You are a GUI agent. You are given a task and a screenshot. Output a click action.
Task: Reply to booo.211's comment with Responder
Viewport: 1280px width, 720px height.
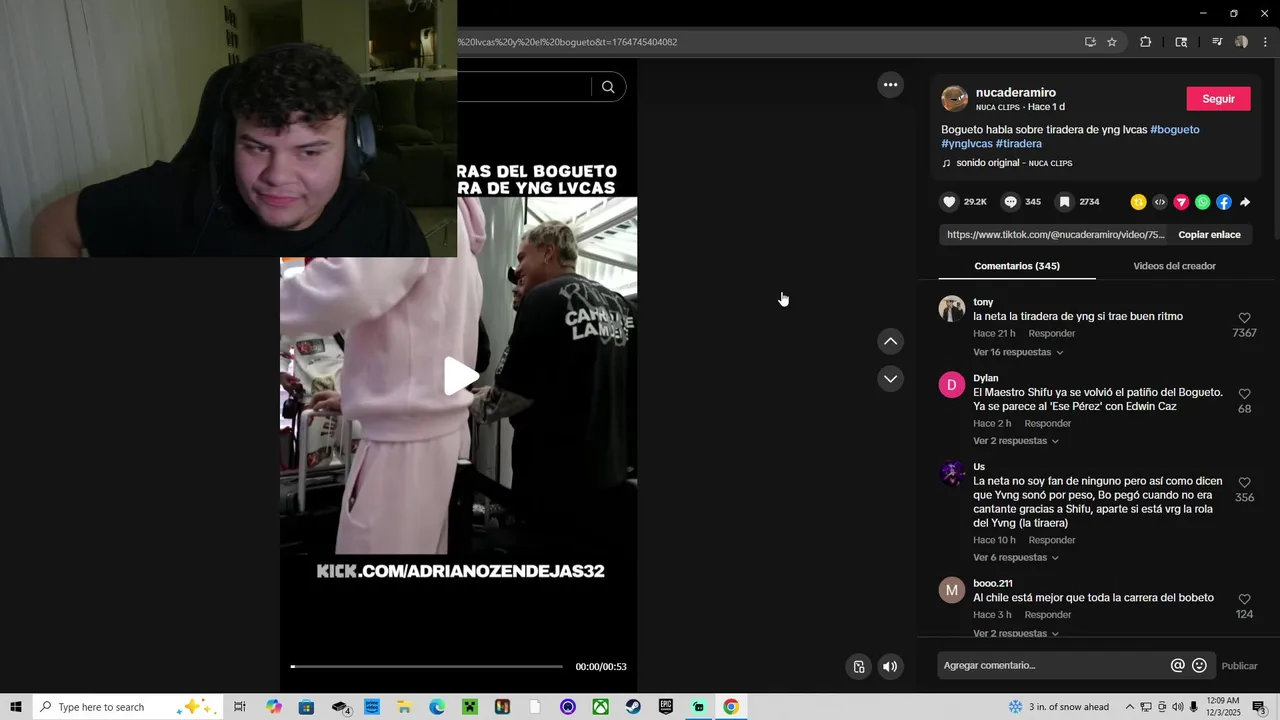(1048, 615)
